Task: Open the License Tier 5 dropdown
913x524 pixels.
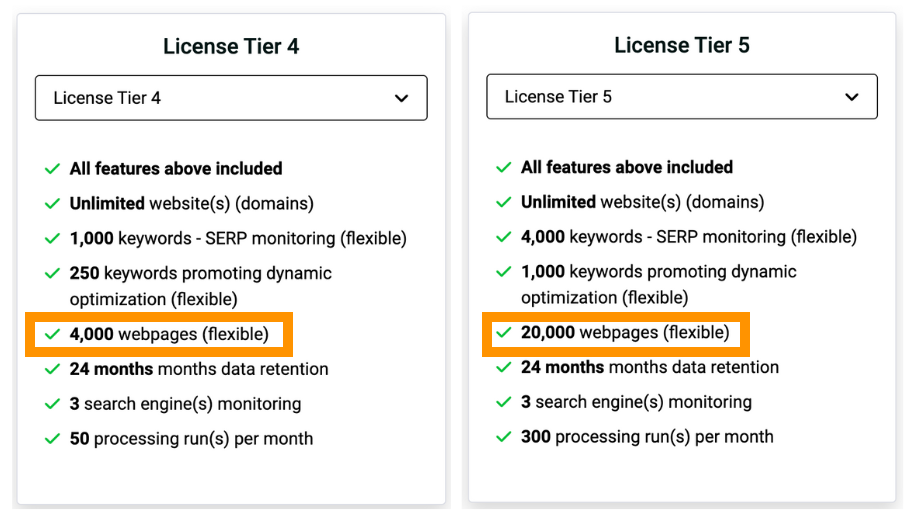Action: click(682, 97)
